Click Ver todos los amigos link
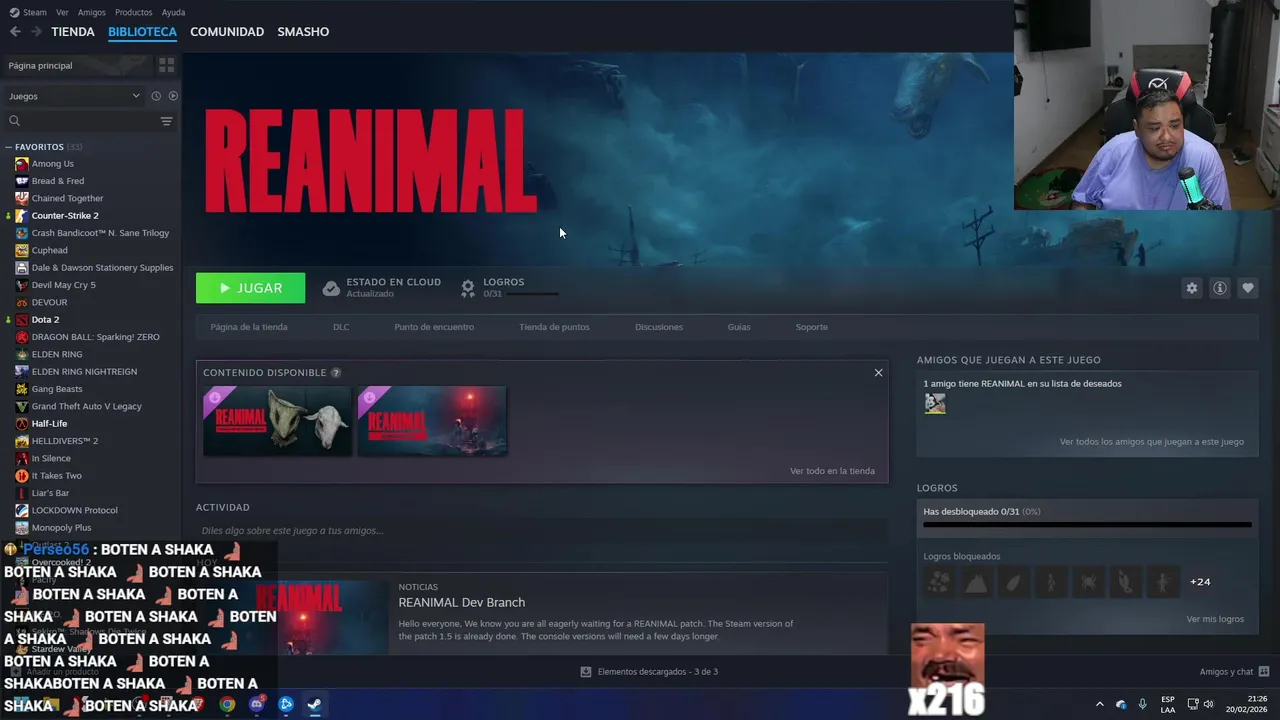 tap(1152, 442)
